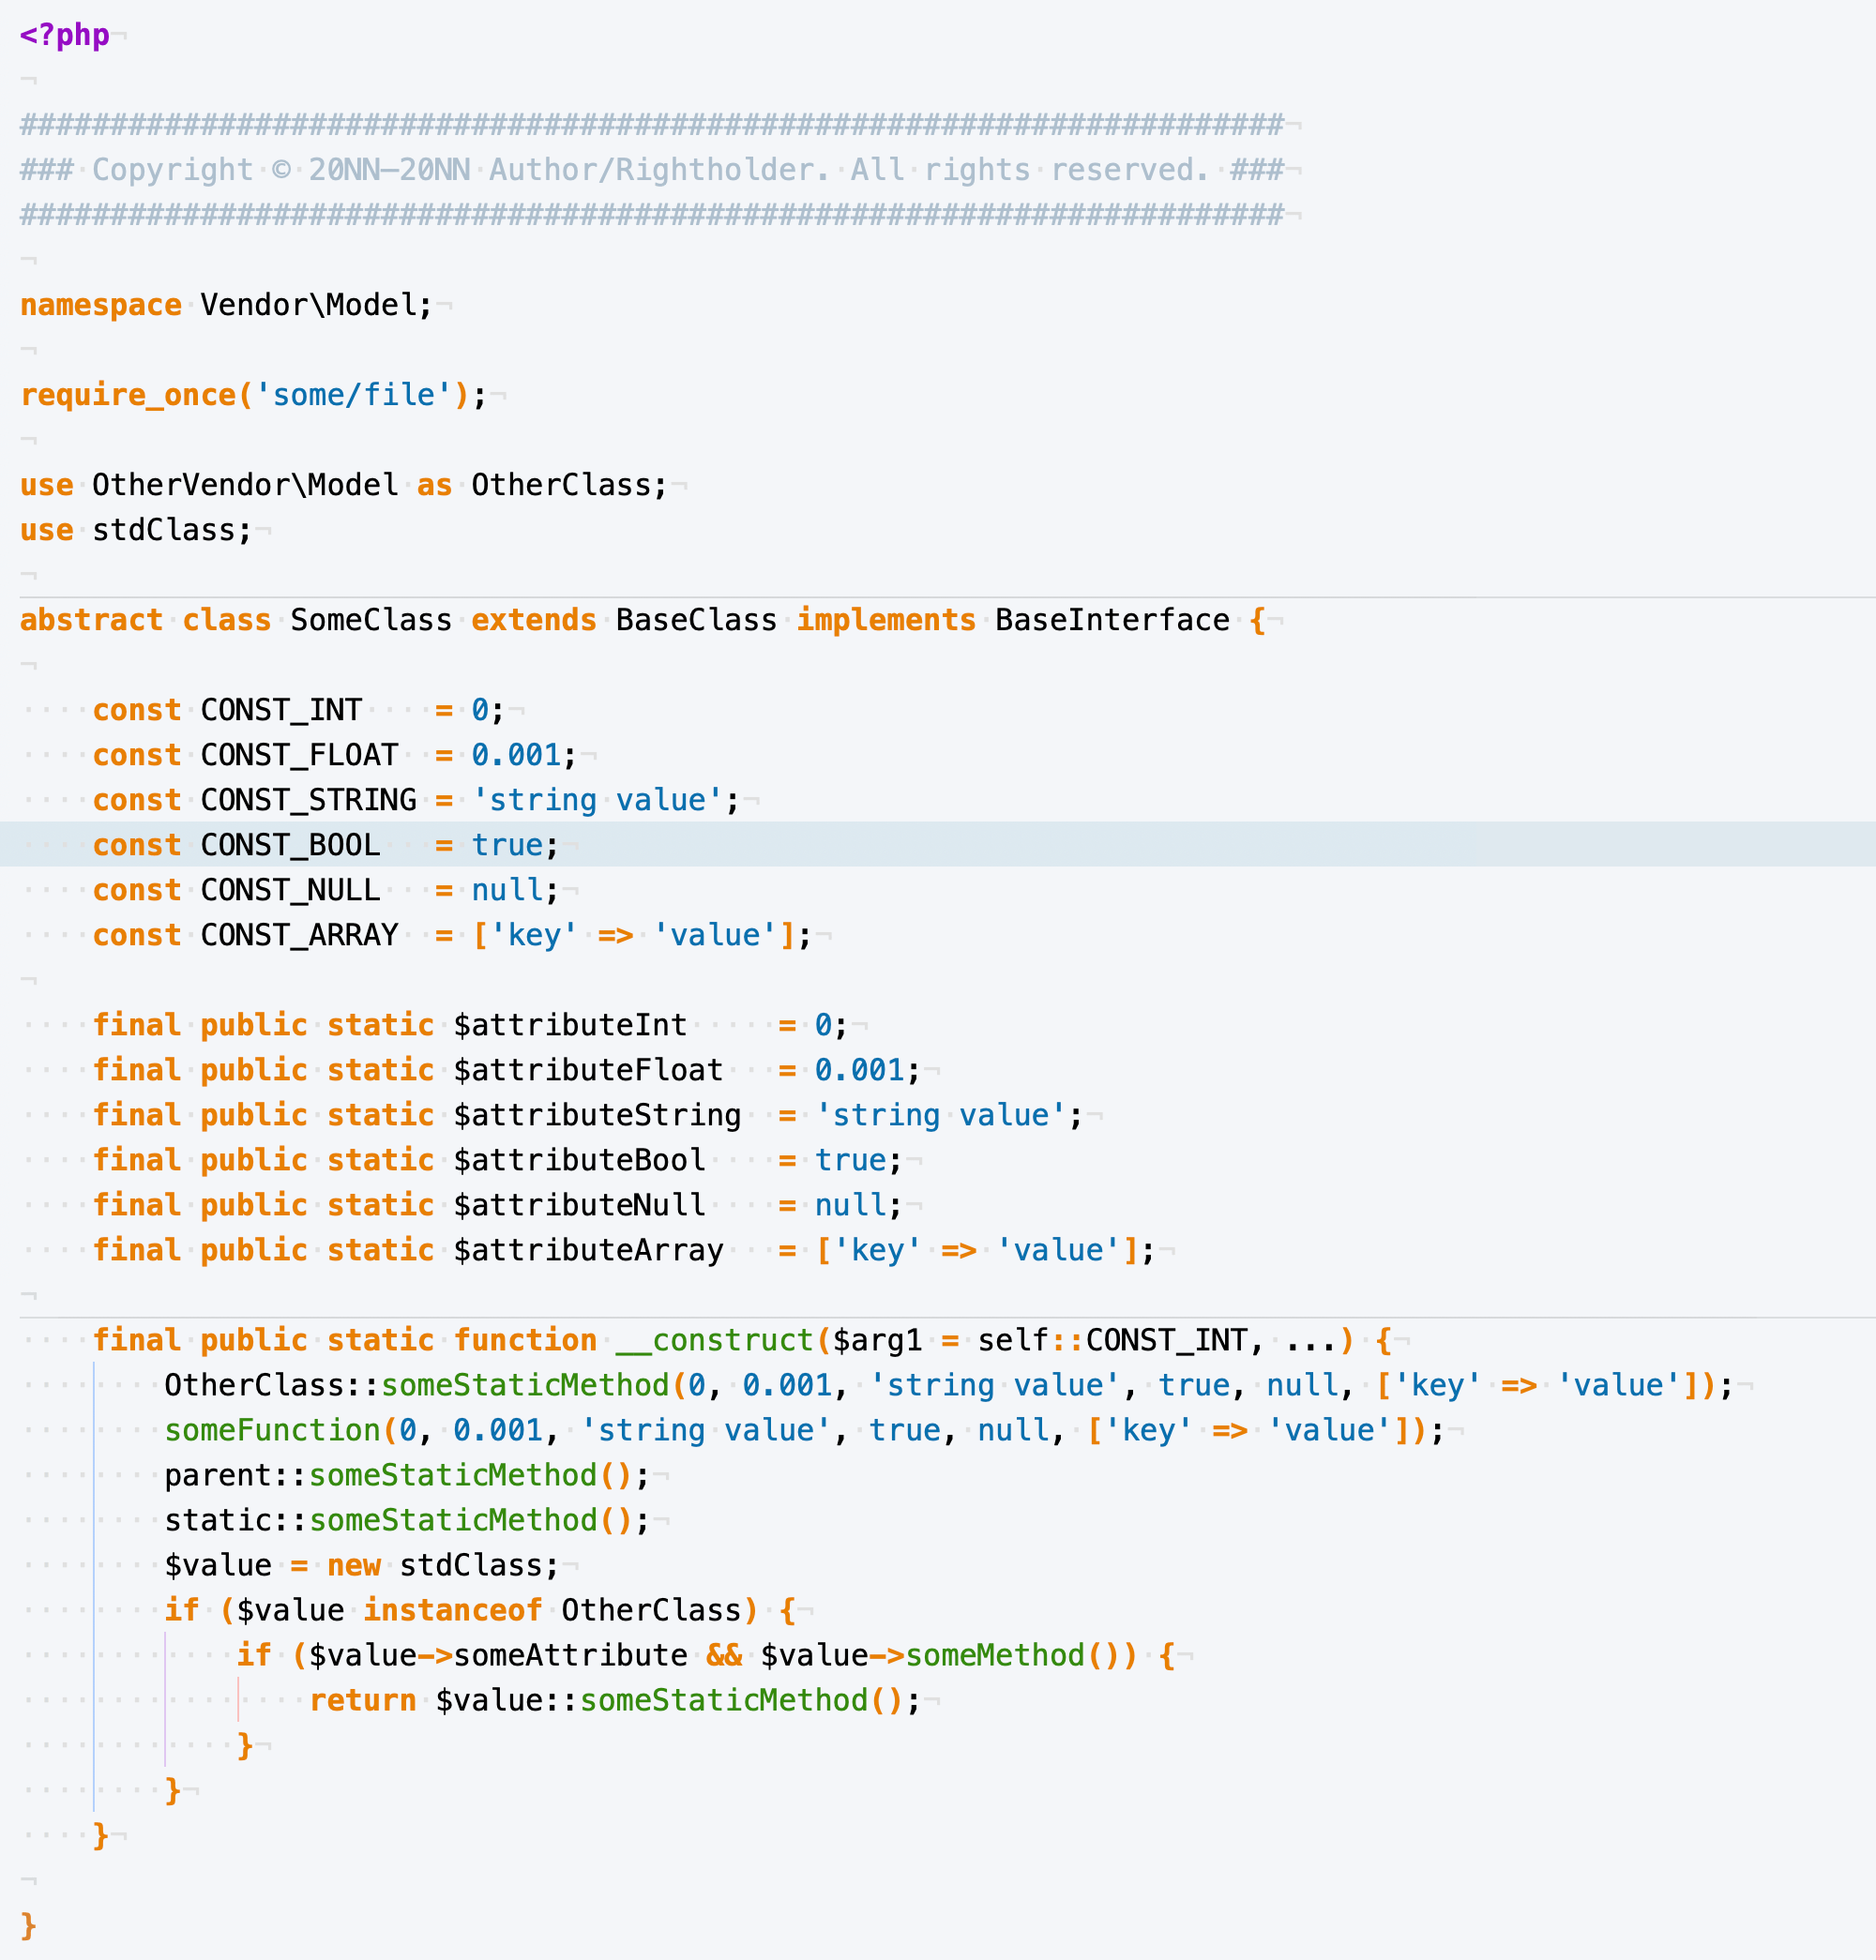1876x1960 pixels.
Task: Click the return keyword
Action: click(x=362, y=1700)
